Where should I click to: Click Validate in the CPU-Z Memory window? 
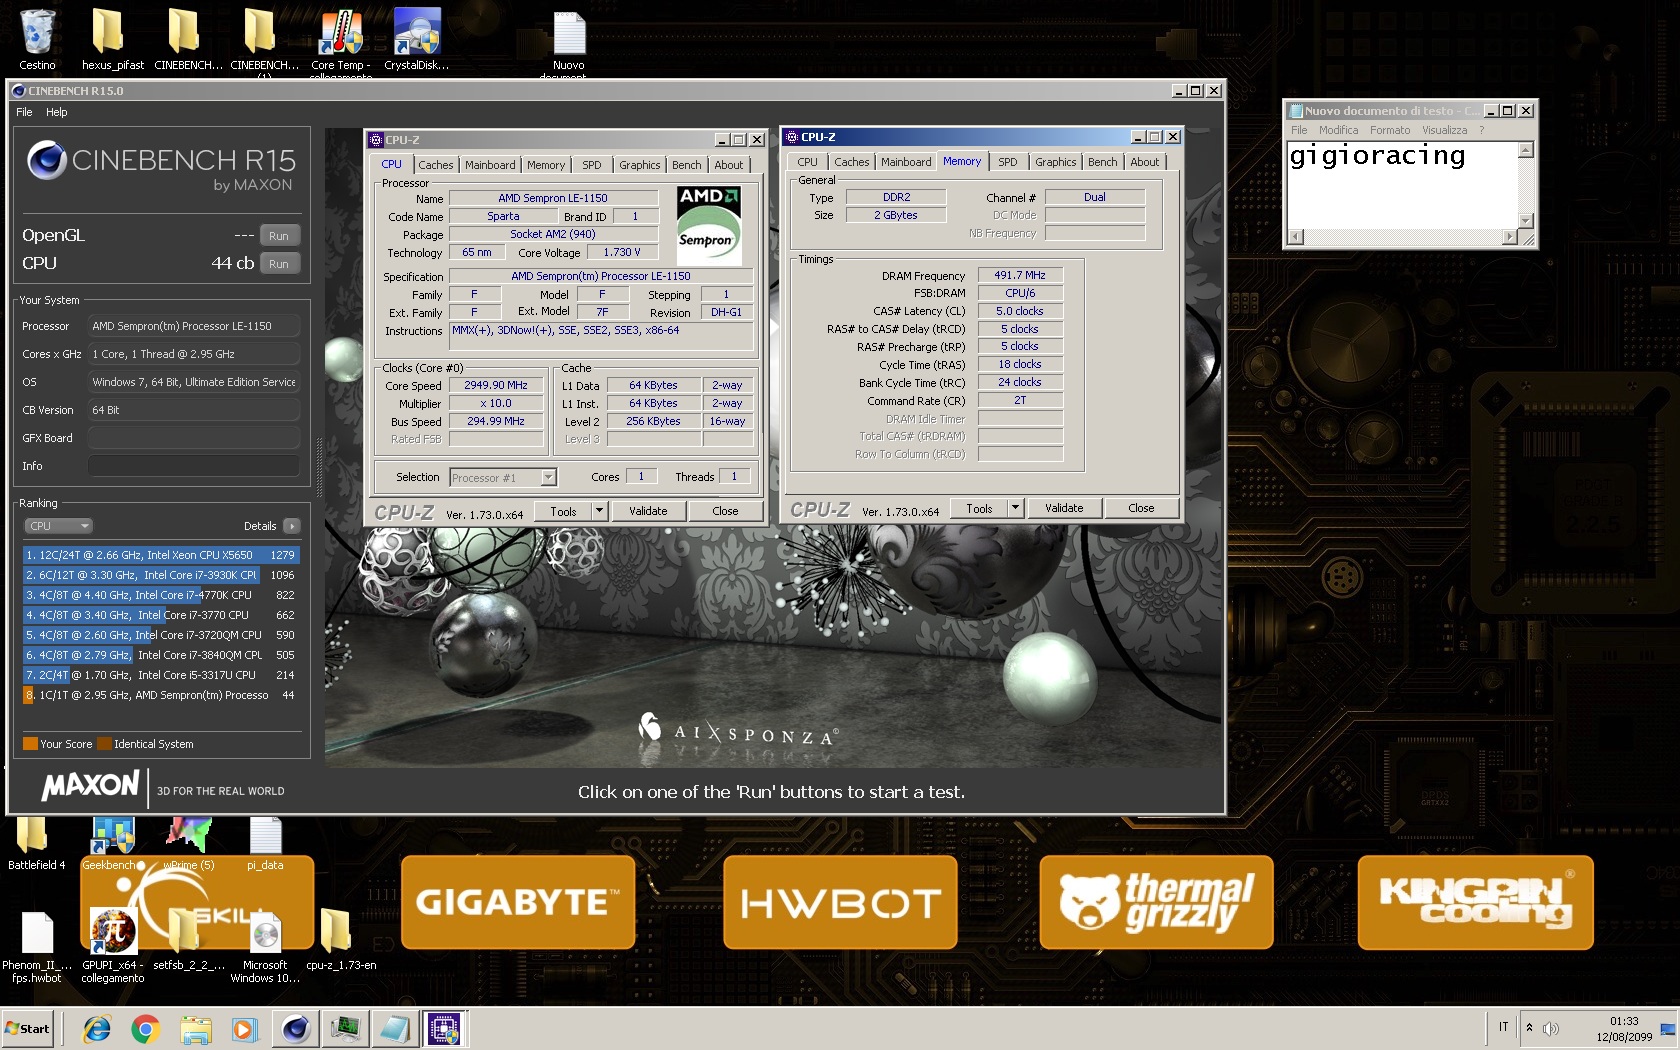(1064, 508)
